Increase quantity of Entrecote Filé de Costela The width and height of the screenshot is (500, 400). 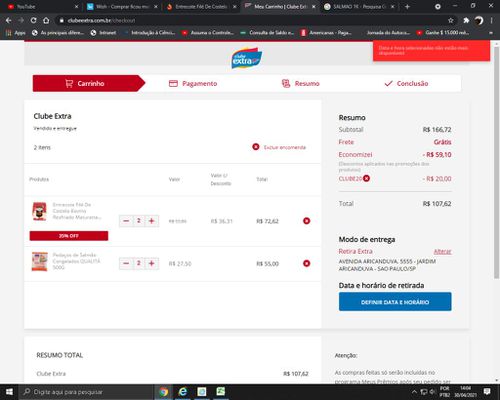click(152, 221)
